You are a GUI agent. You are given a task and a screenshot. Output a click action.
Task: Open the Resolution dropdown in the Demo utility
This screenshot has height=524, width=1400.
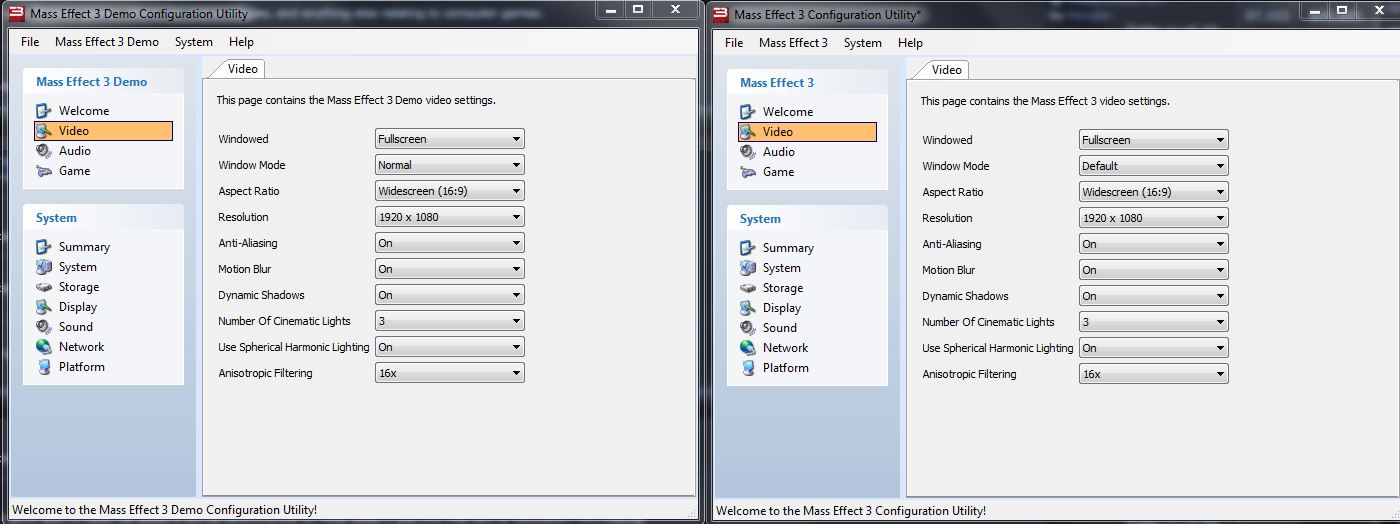(450, 217)
